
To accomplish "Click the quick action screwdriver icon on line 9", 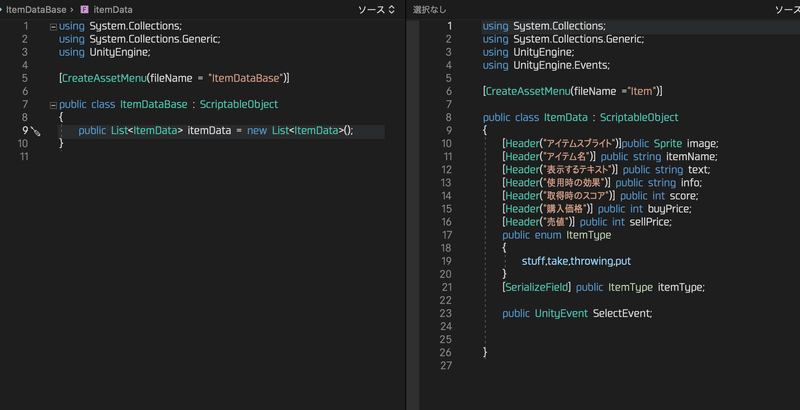I will (36, 131).
